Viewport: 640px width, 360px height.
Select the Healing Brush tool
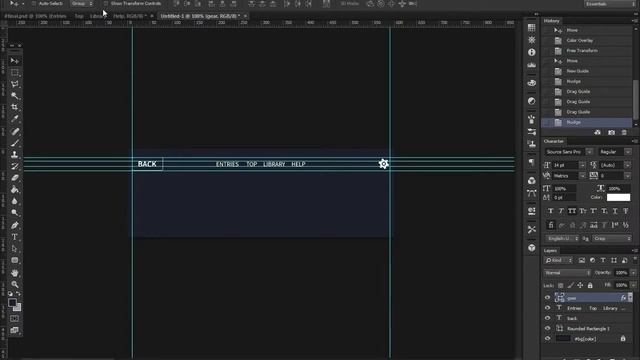tap(15, 131)
